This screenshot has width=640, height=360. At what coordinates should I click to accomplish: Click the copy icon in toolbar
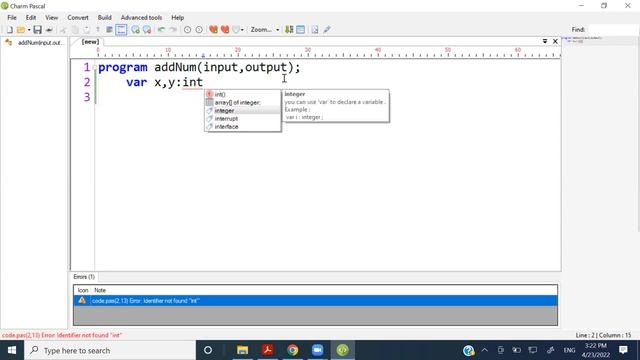point(75,30)
